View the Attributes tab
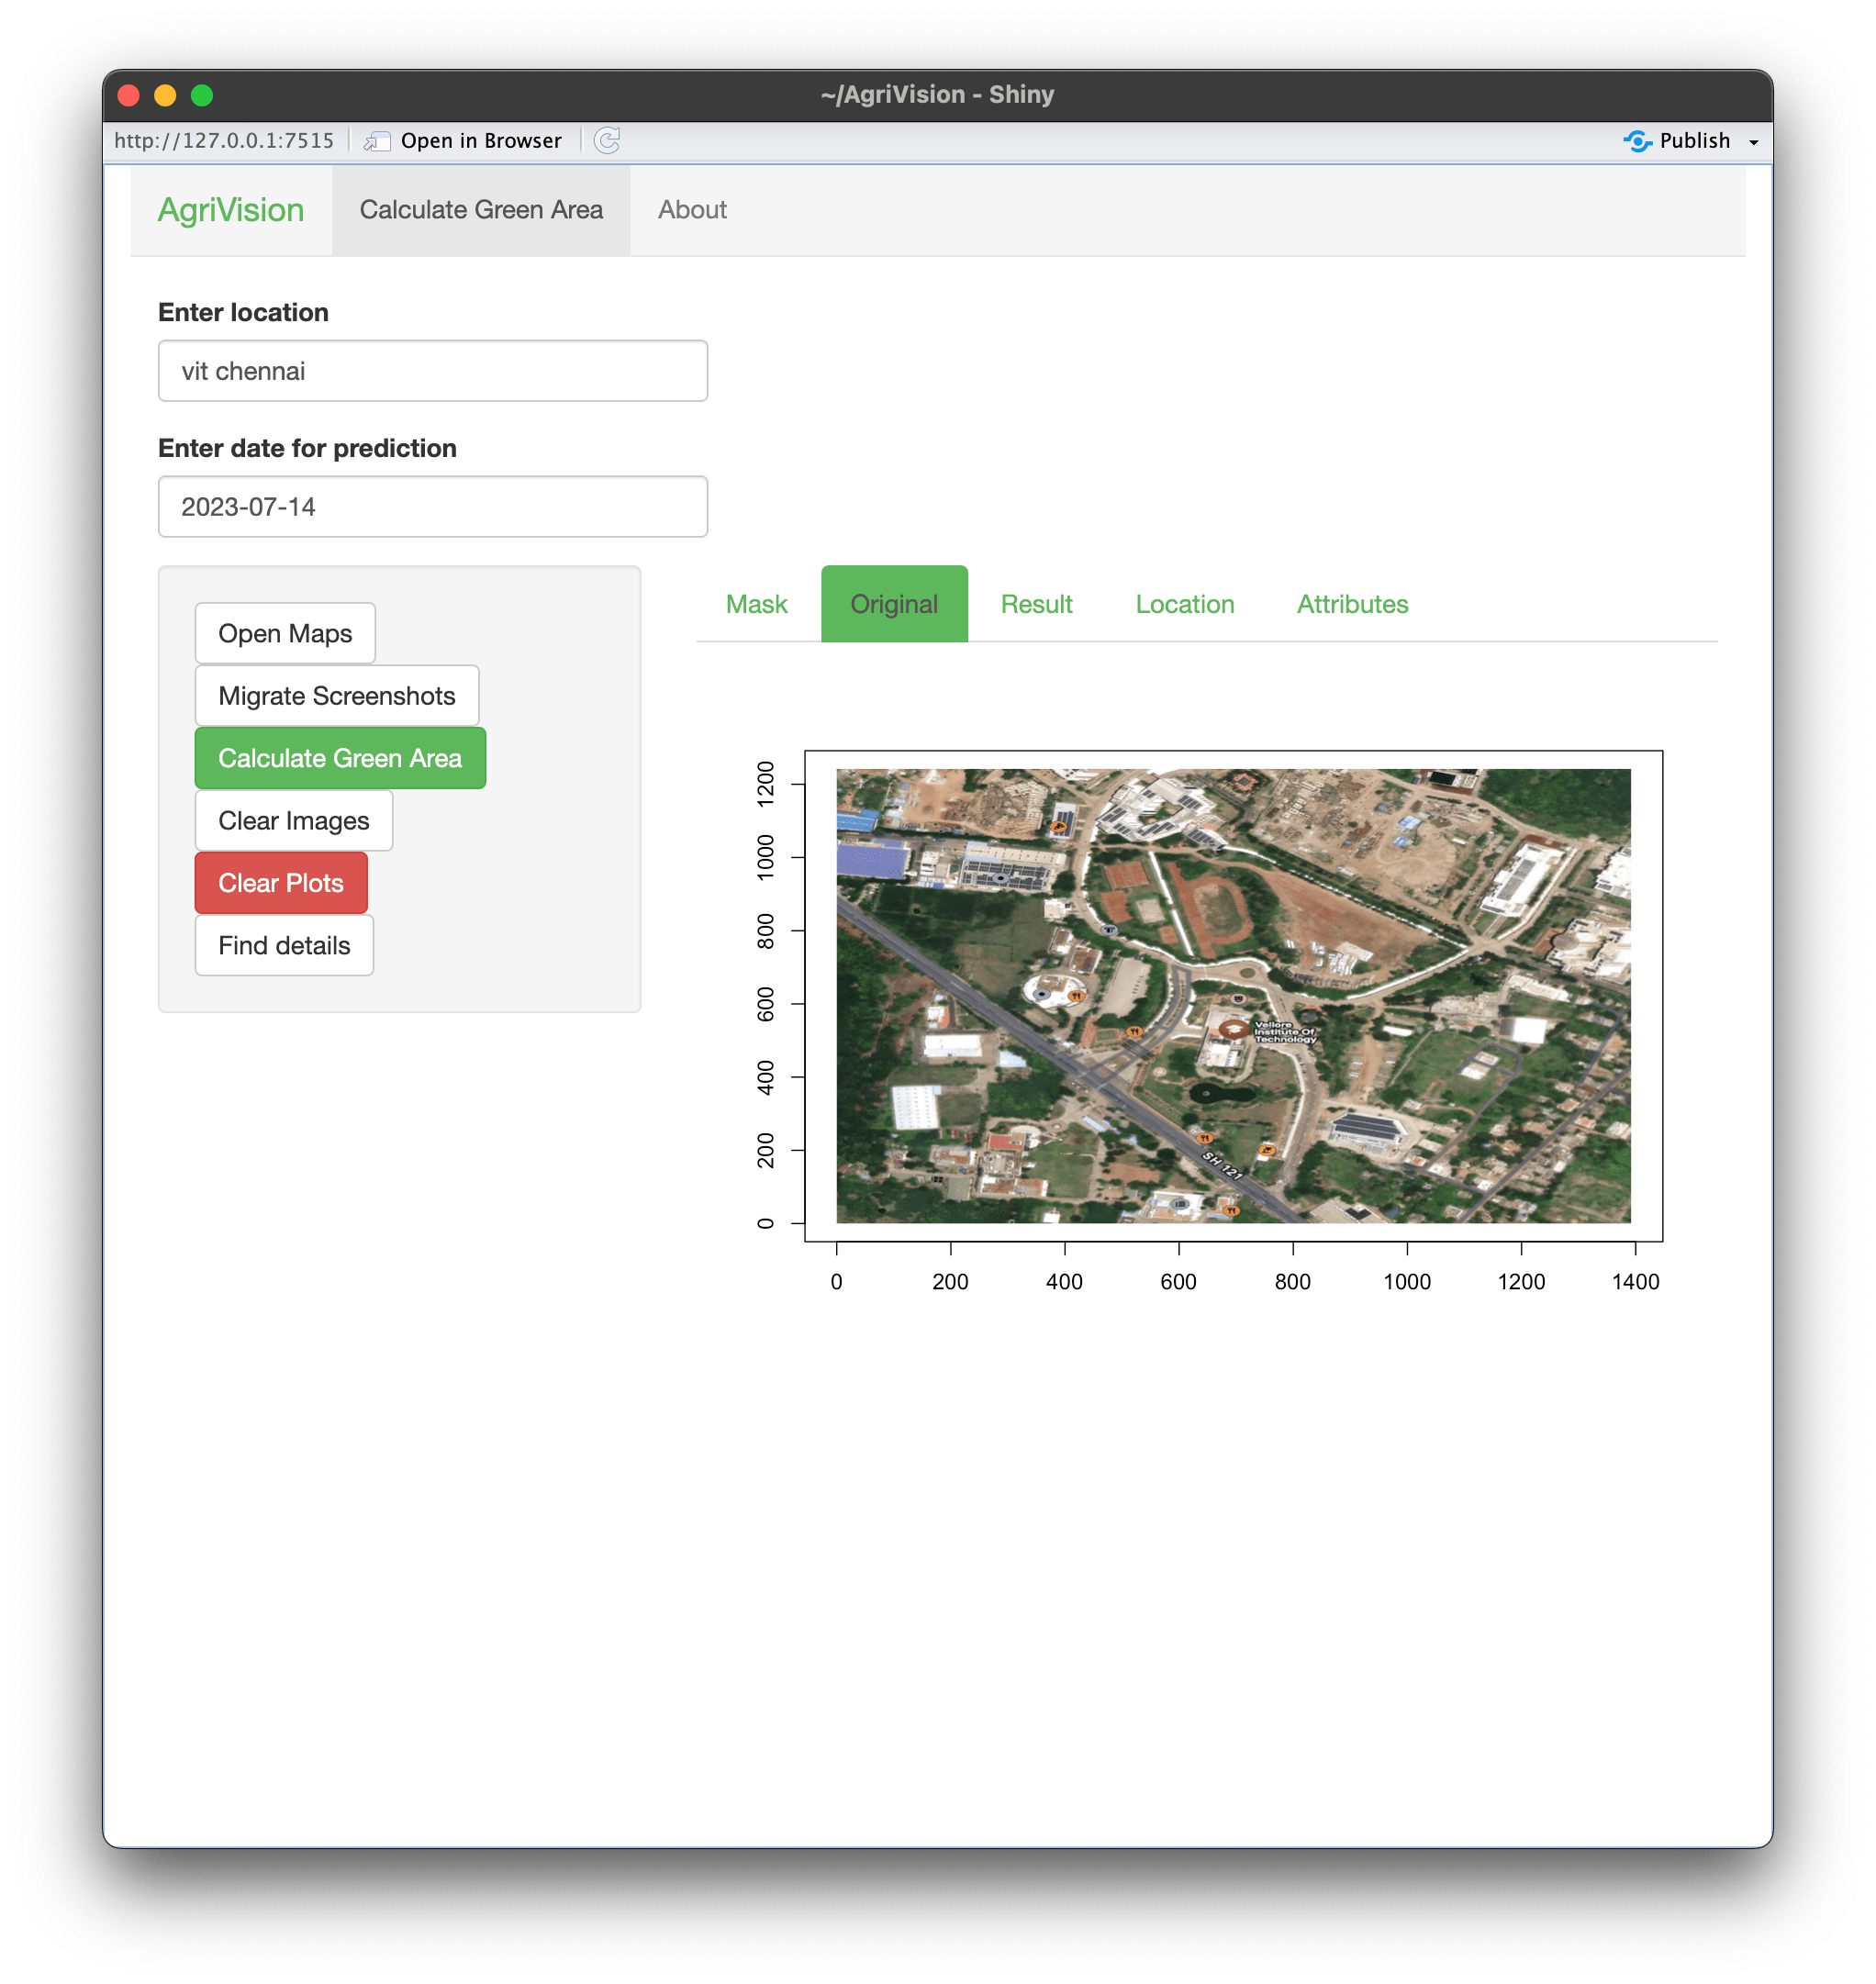Viewport: 1876px width, 1984px height. click(1352, 603)
